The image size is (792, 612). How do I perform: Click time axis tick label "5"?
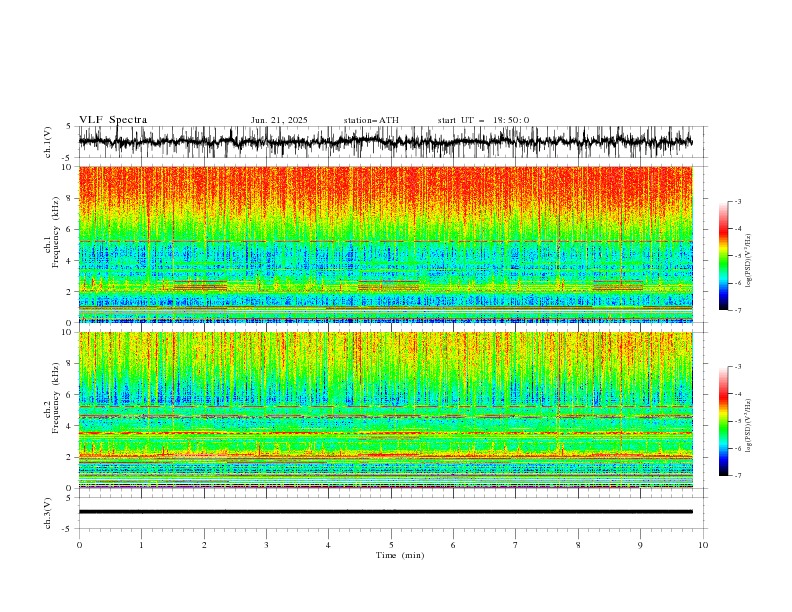[391, 545]
